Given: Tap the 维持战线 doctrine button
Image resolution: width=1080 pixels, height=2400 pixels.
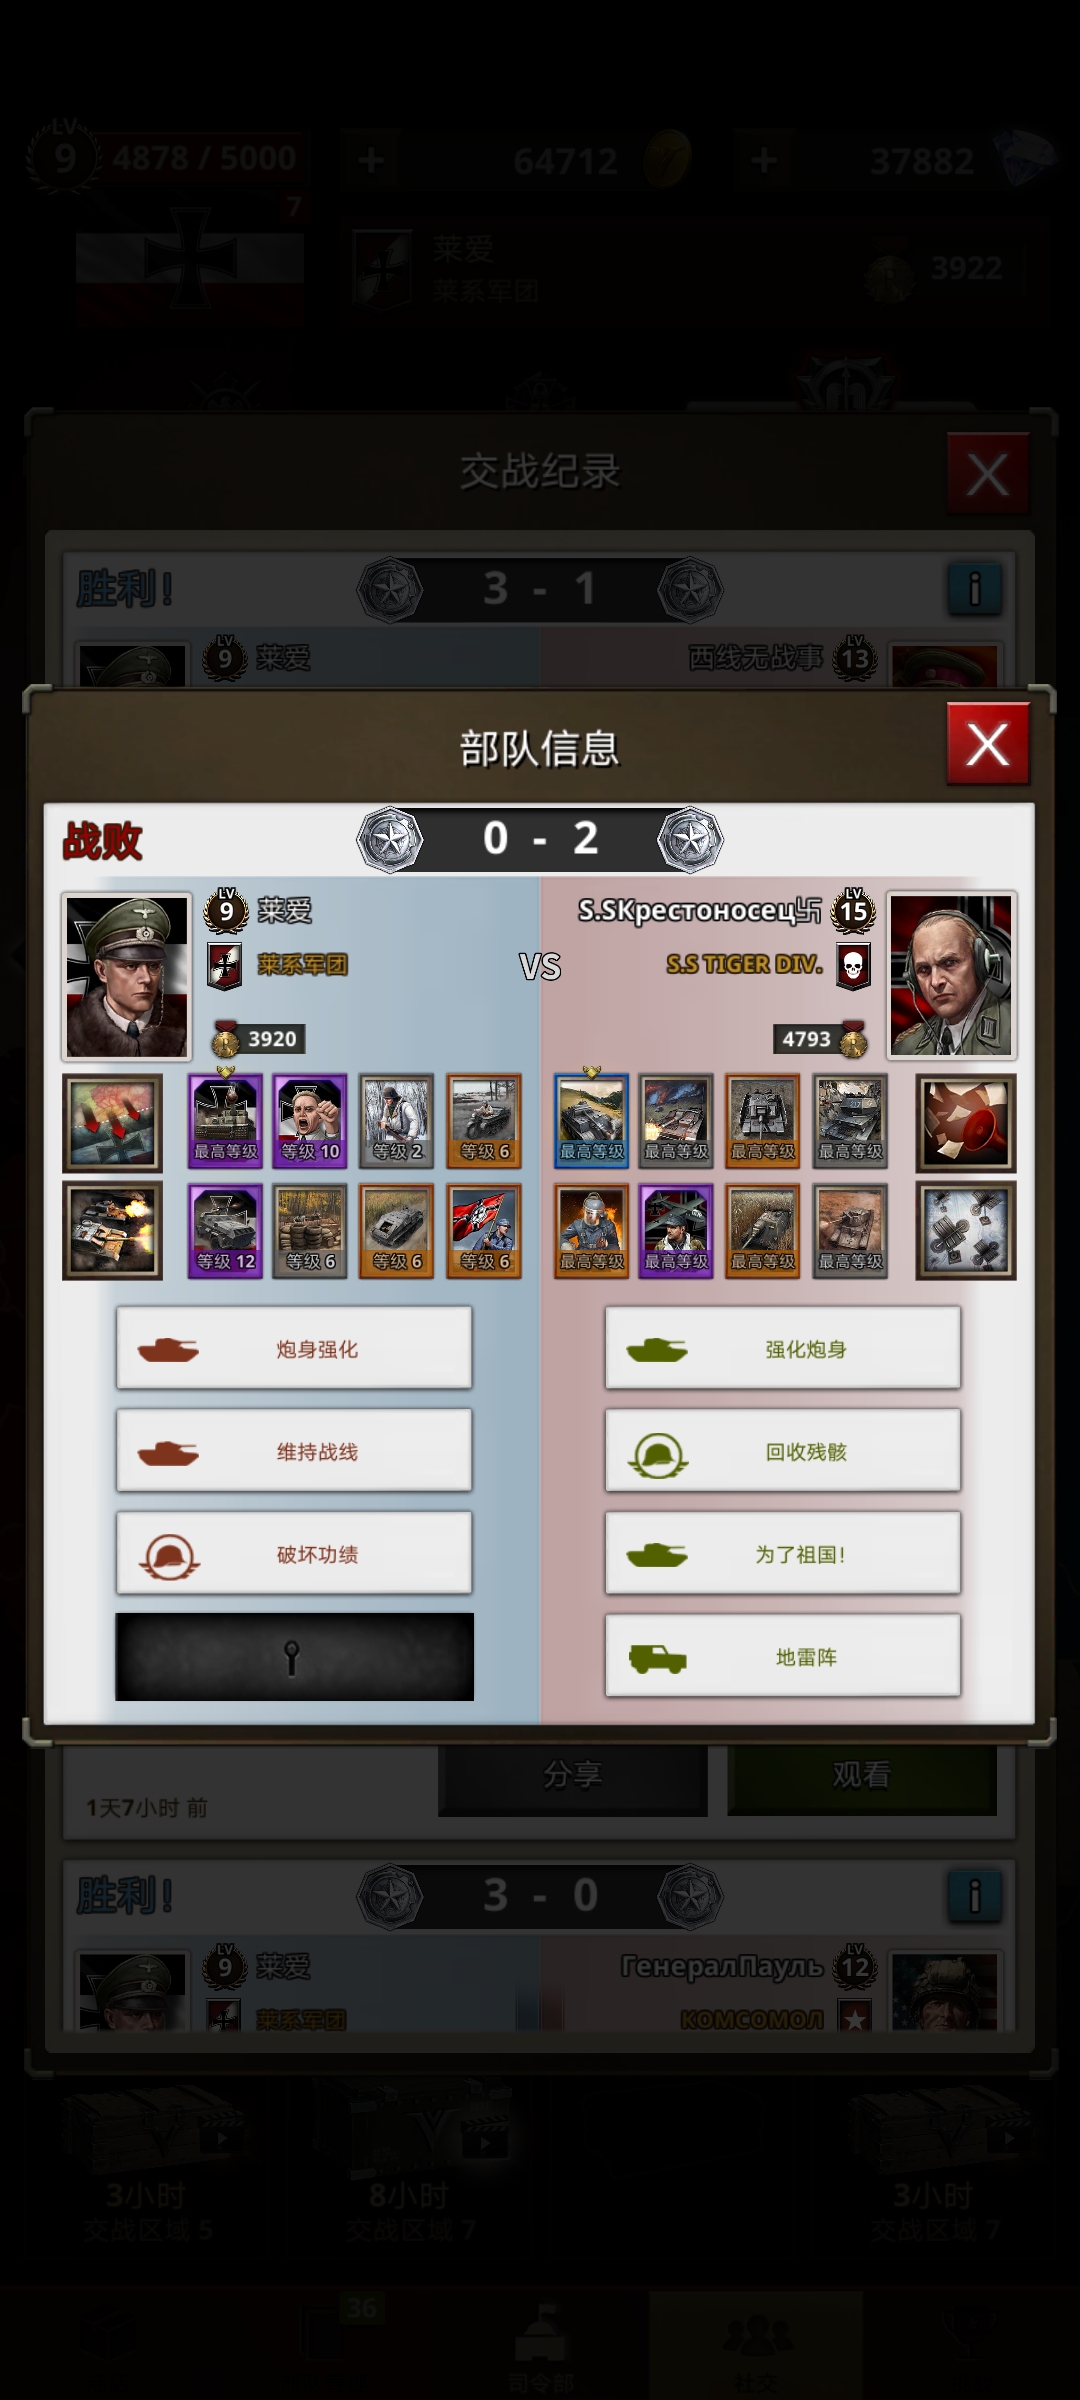Looking at the screenshot, I should [294, 1451].
